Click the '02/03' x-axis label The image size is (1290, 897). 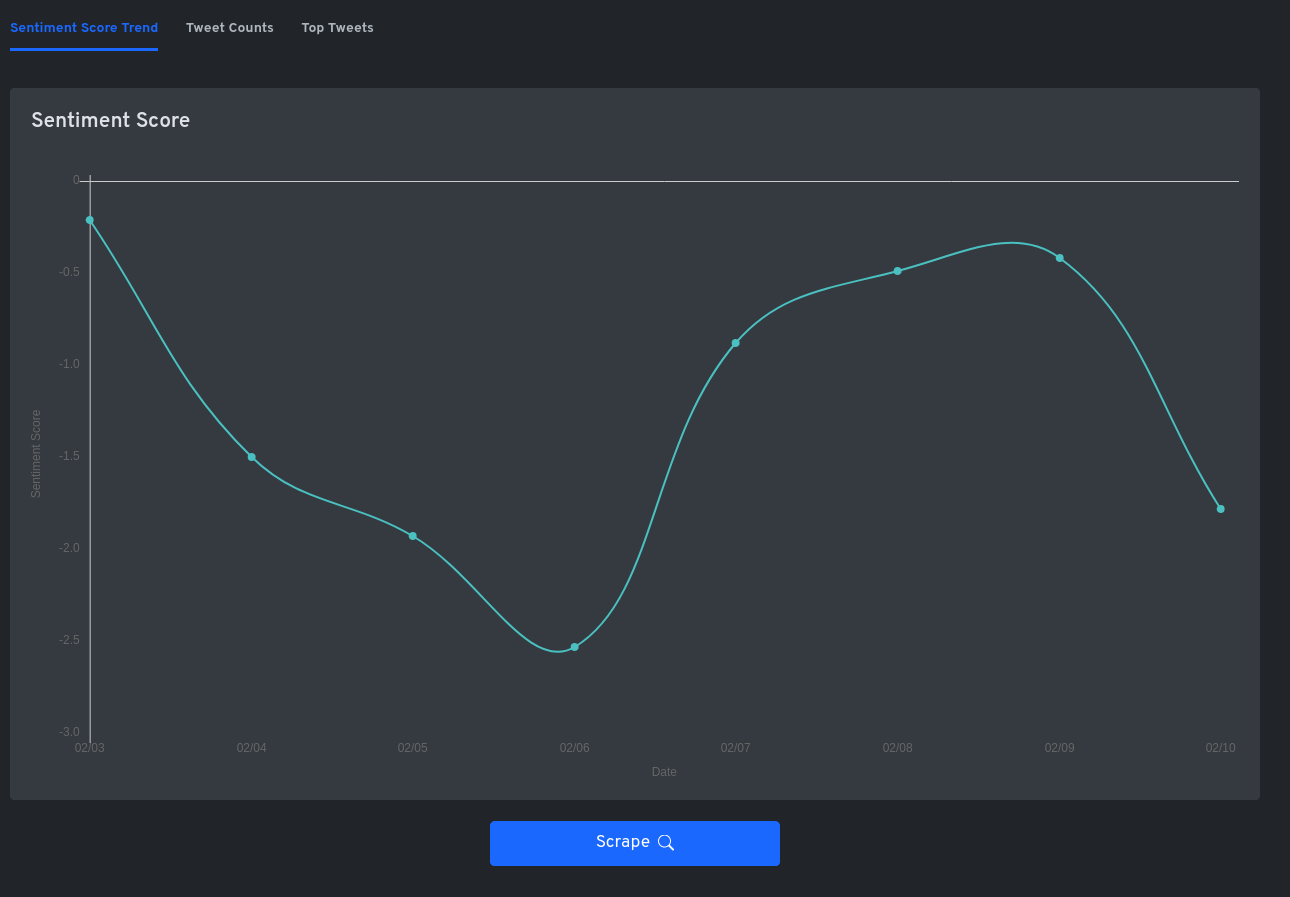pyautogui.click(x=90, y=748)
